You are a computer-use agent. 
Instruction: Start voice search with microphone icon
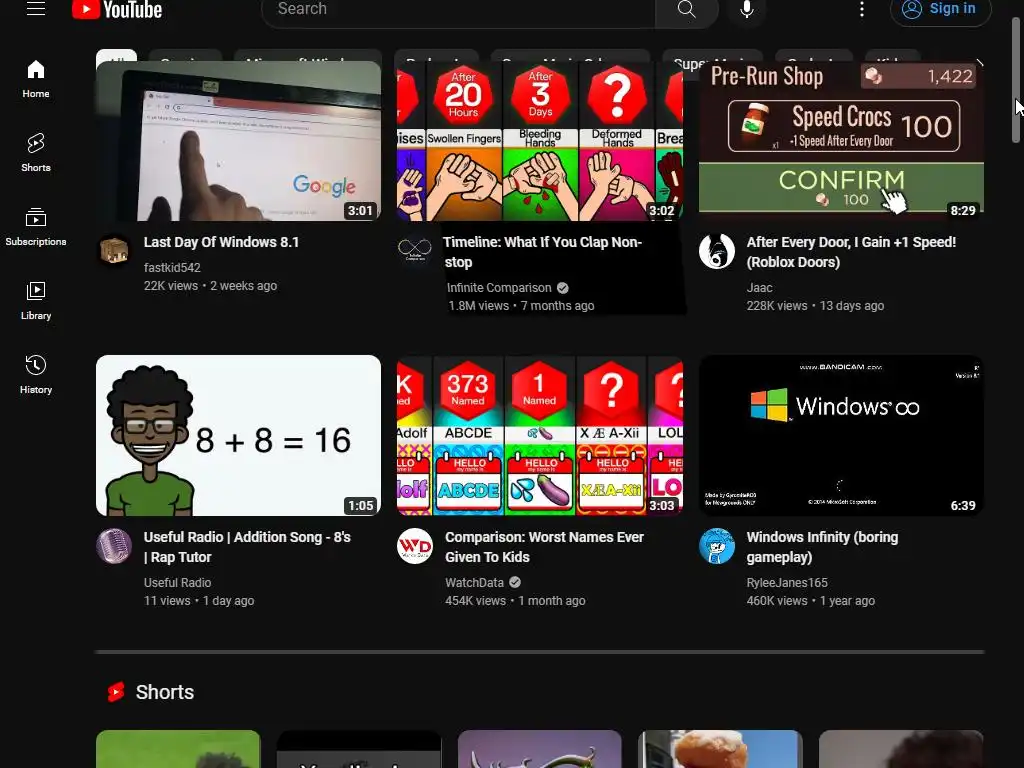coord(747,9)
